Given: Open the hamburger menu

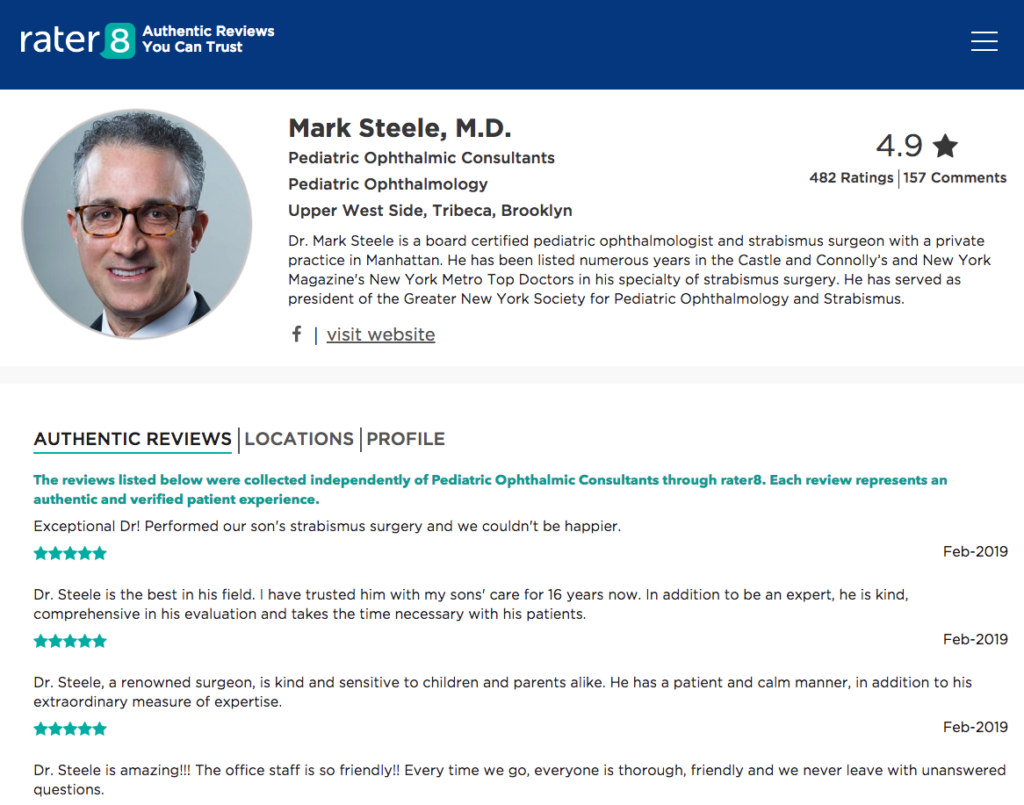Looking at the screenshot, I should [x=984, y=41].
